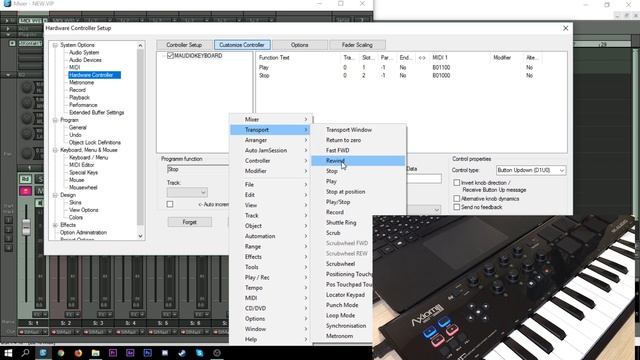Select the Play row in the function table
The height and width of the screenshot is (360, 640).
[x=411, y=67]
